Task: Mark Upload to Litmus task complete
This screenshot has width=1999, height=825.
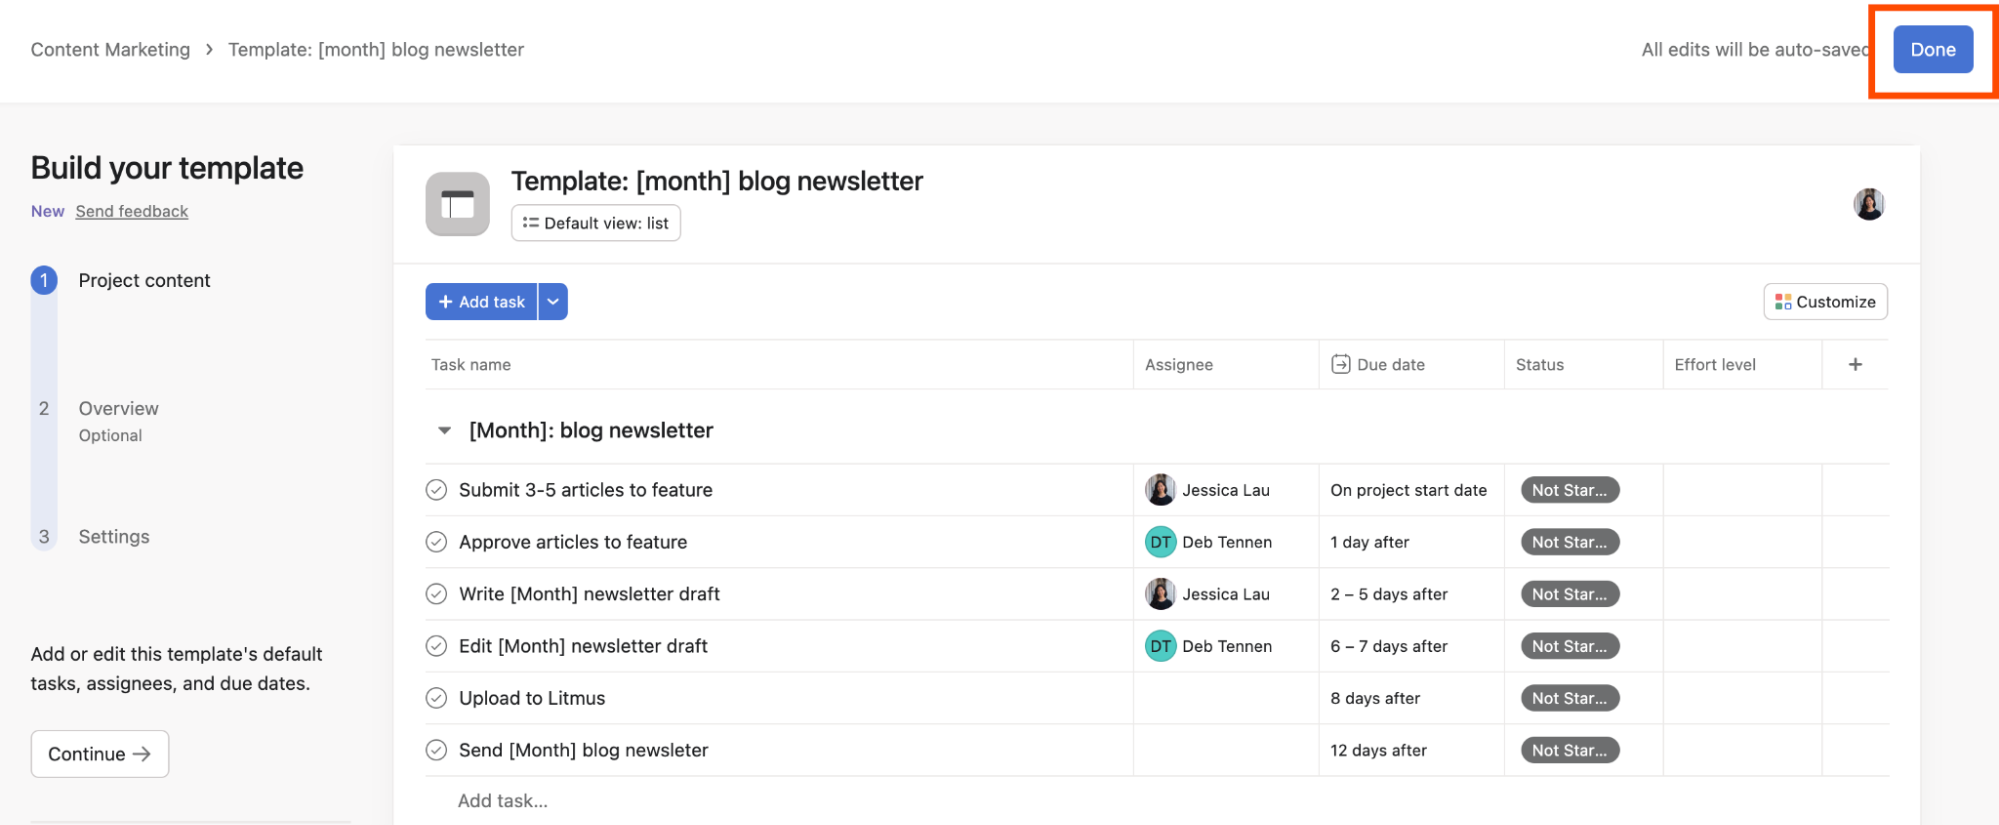Action: pos(436,698)
